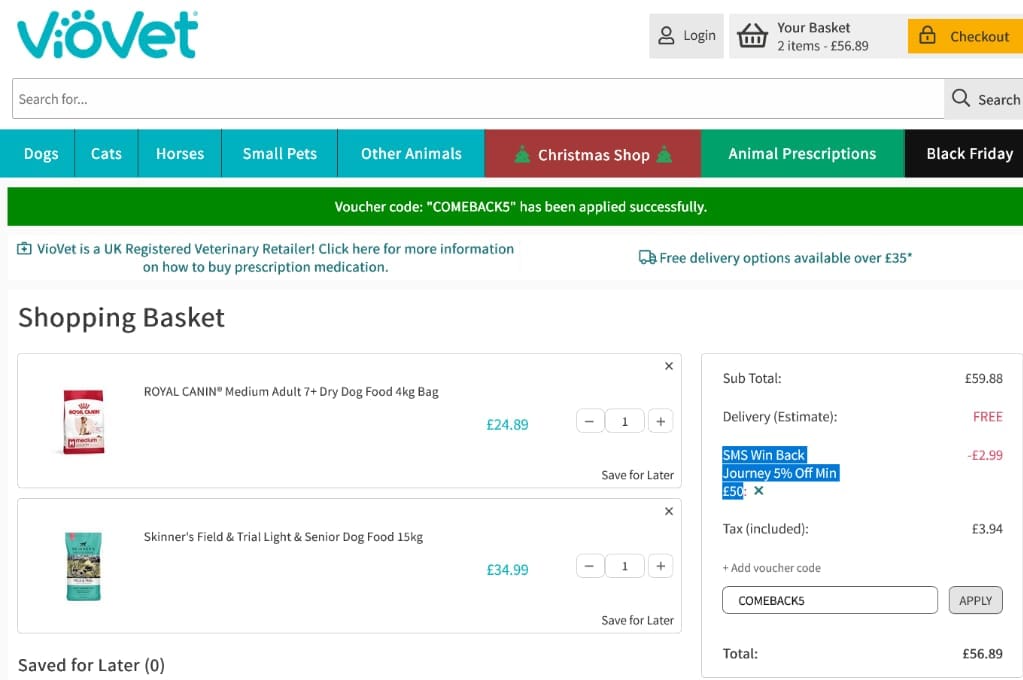
Task: Click the delivery van icon
Action: (647, 258)
